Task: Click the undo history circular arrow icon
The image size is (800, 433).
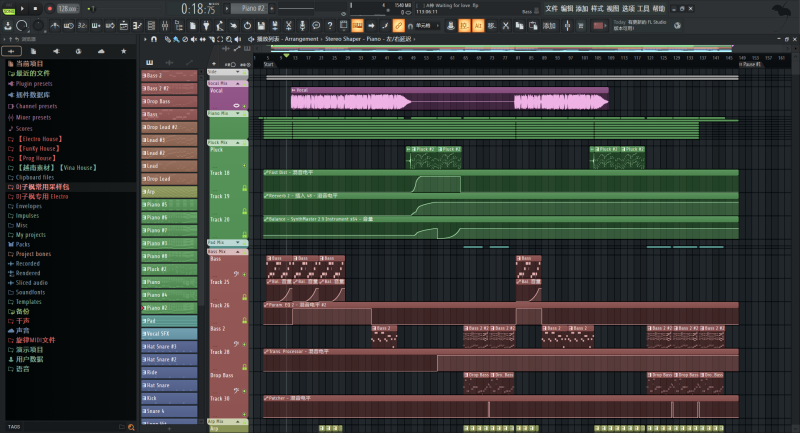Action: click(247, 26)
